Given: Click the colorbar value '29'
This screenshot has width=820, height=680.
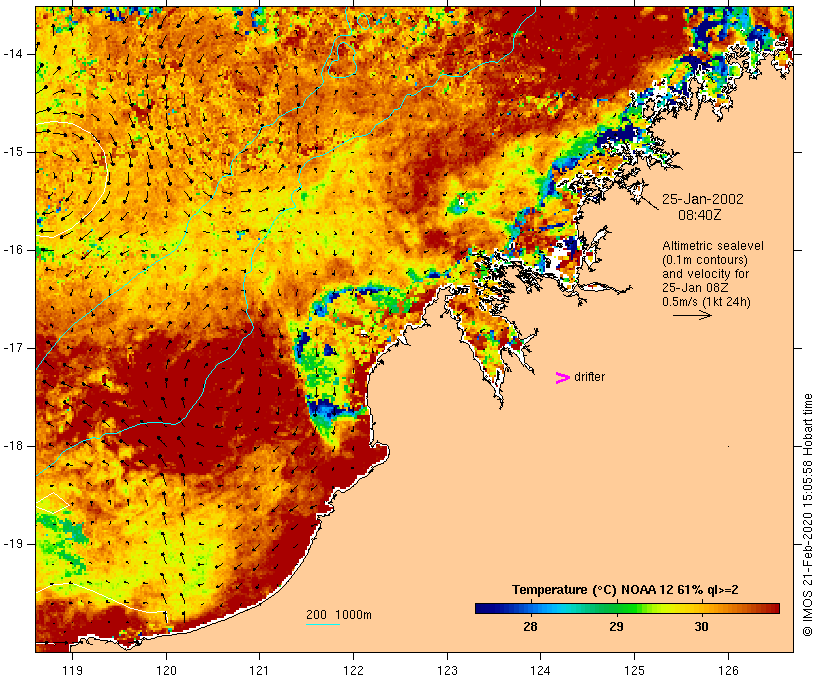Looking at the screenshot, I should pos(616,626).
